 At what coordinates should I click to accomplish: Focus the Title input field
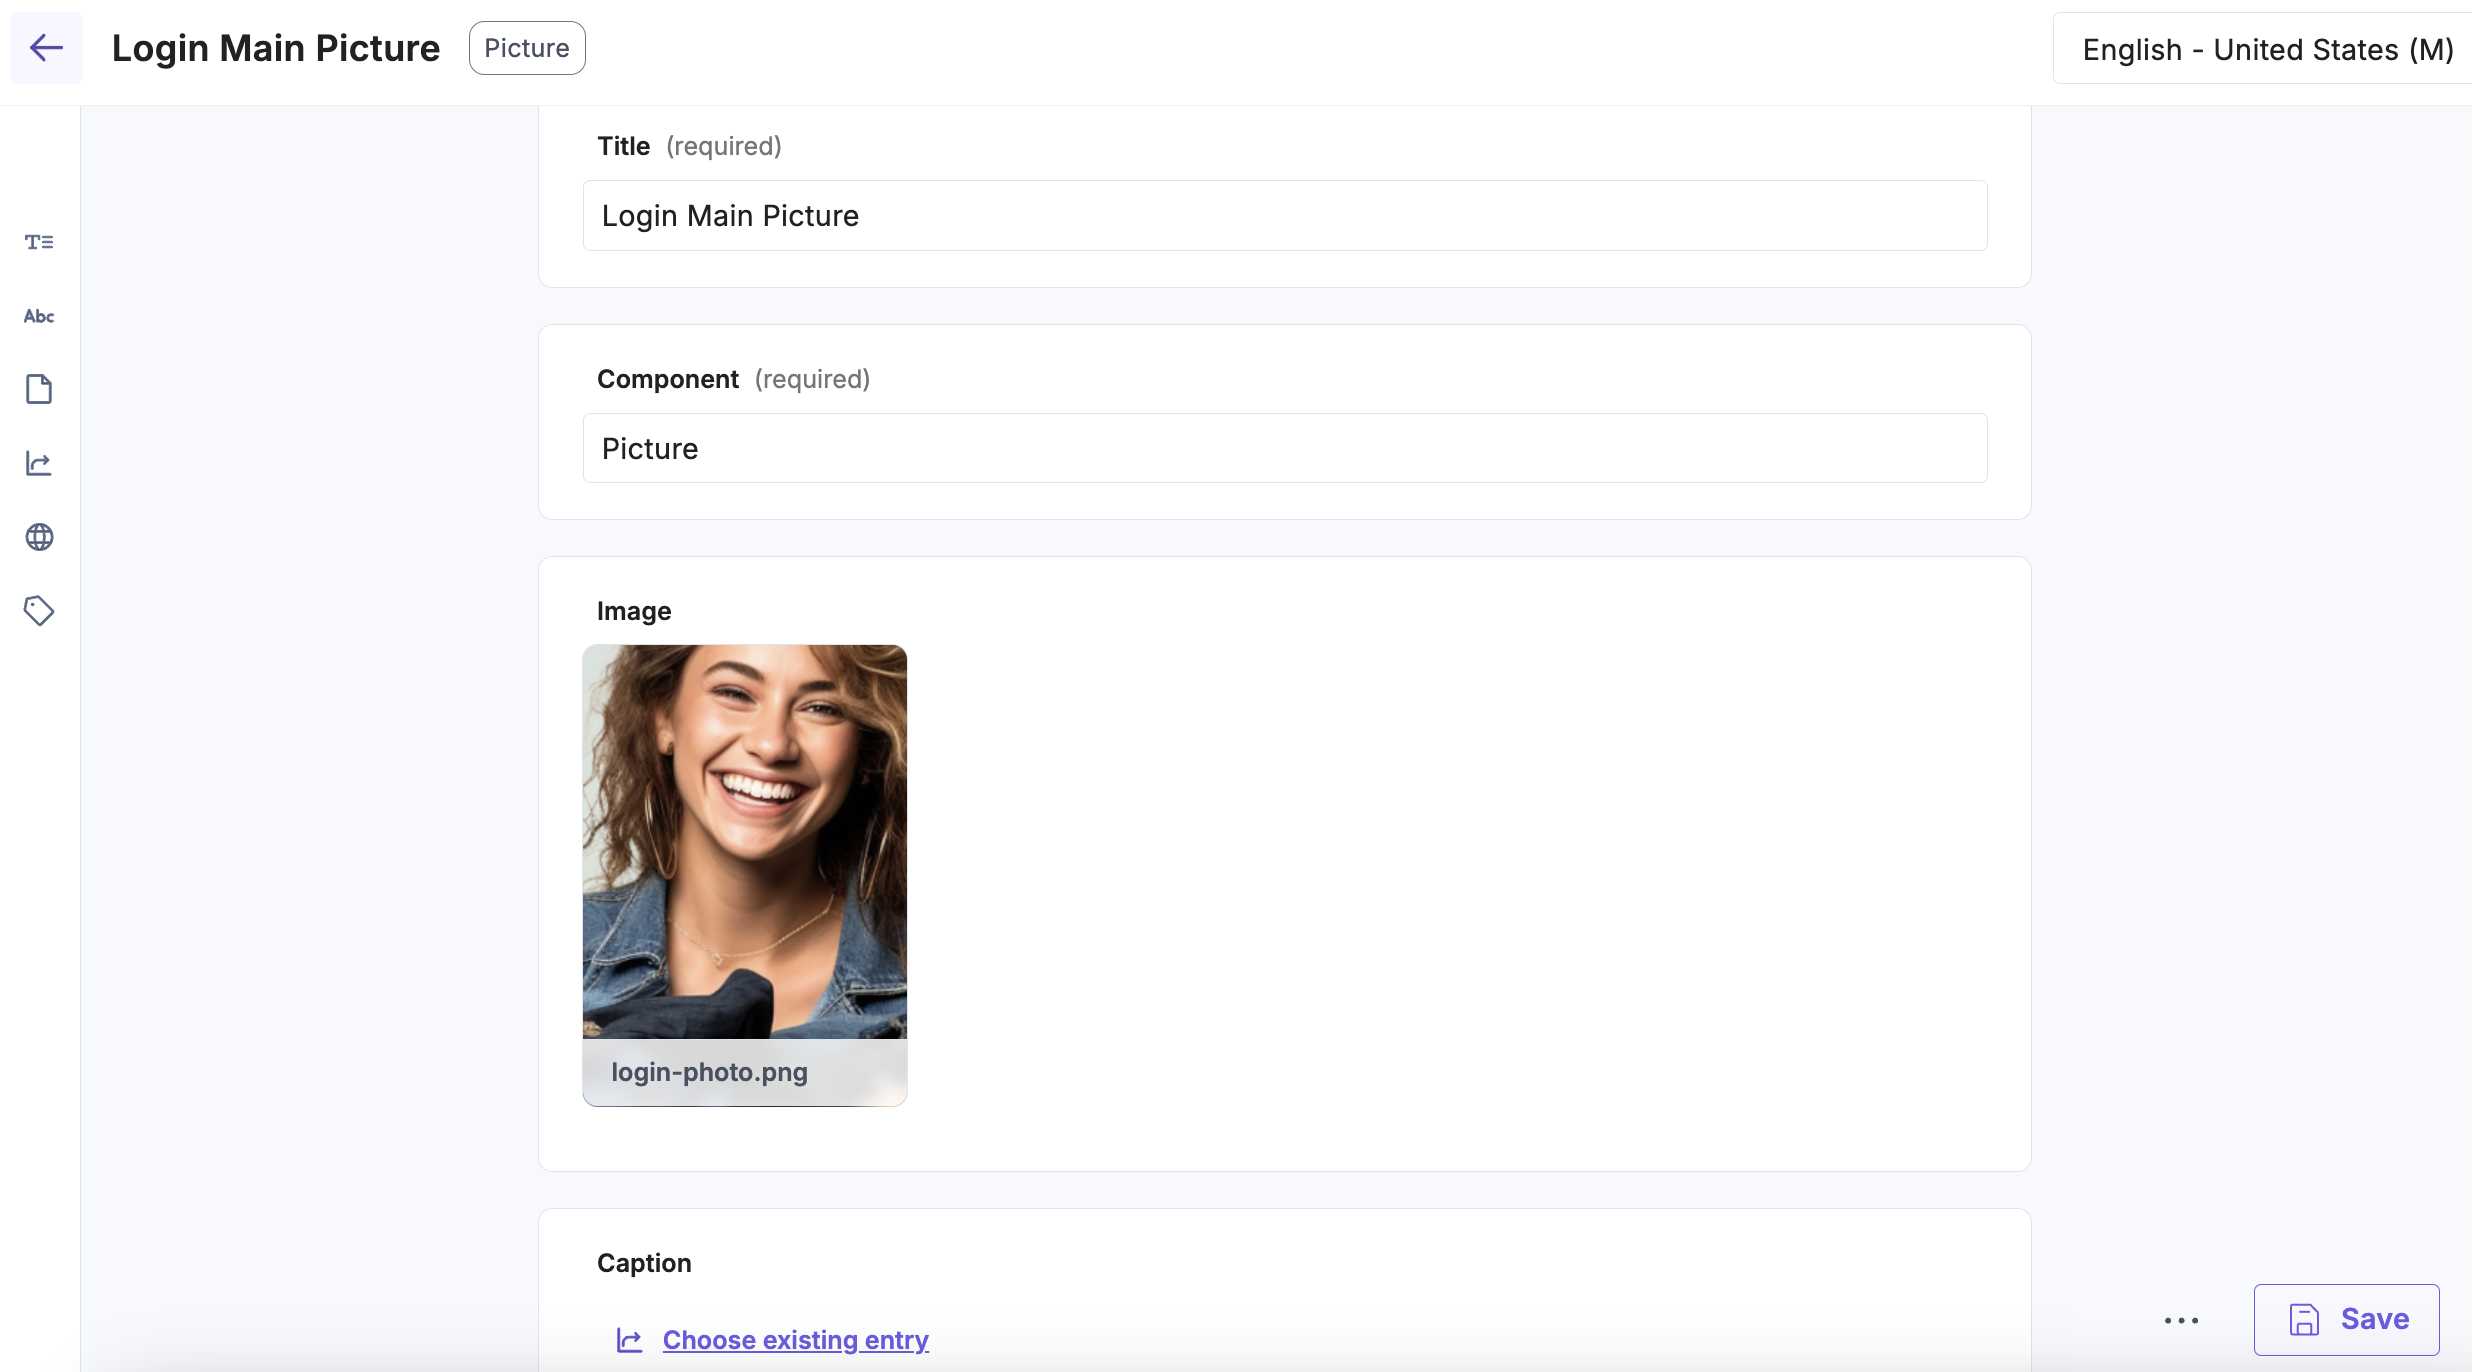(1285, 216)
